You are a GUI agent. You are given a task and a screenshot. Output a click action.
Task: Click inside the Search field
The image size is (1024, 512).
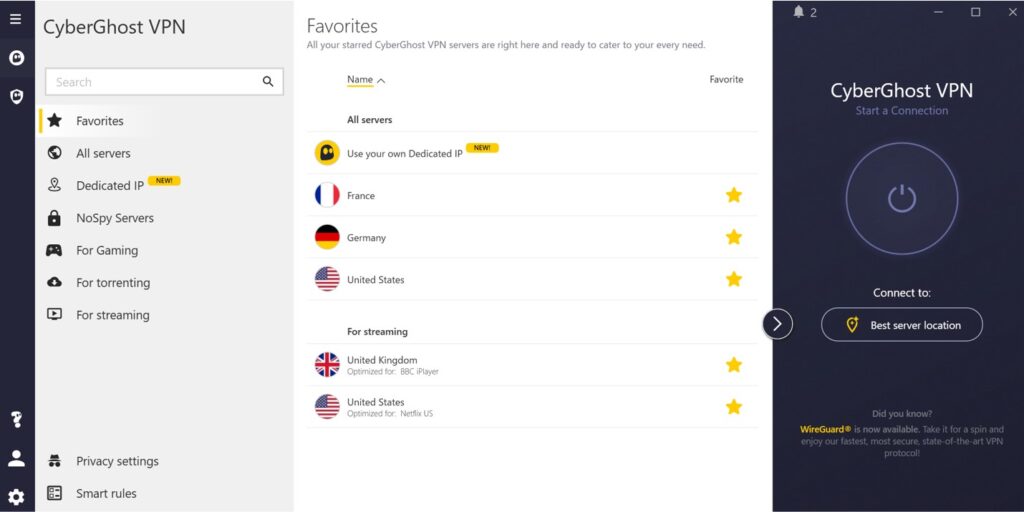point(150,82)
